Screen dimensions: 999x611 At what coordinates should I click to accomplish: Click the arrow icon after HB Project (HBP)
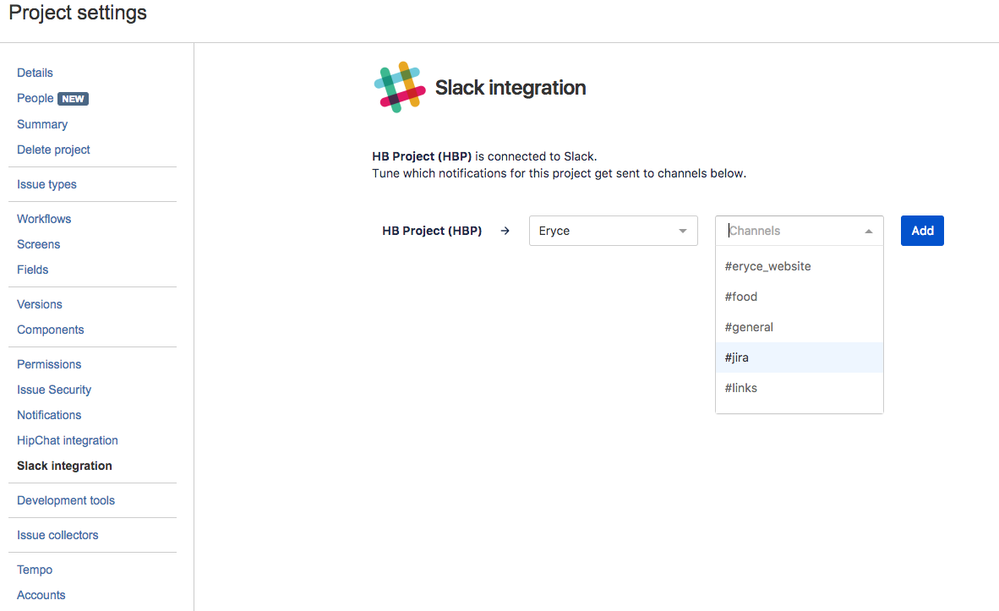tap(505, 231)
